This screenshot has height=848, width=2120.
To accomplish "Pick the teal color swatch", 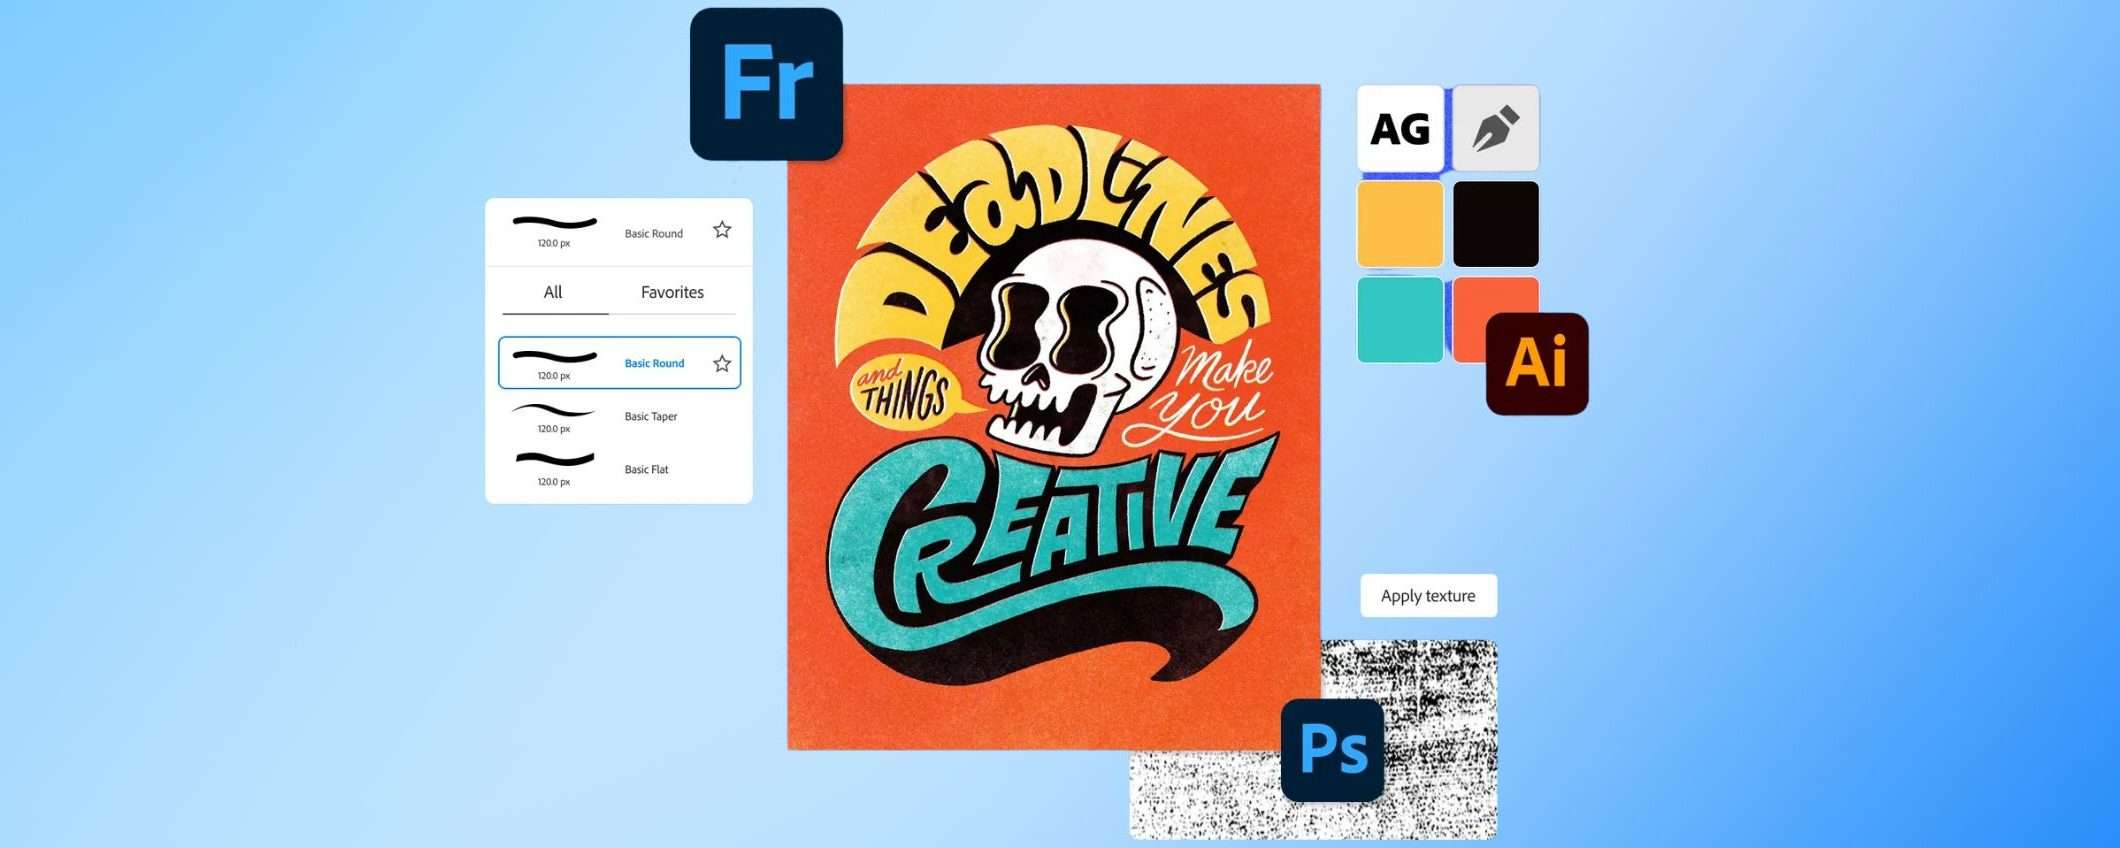I will (1400, 320).
